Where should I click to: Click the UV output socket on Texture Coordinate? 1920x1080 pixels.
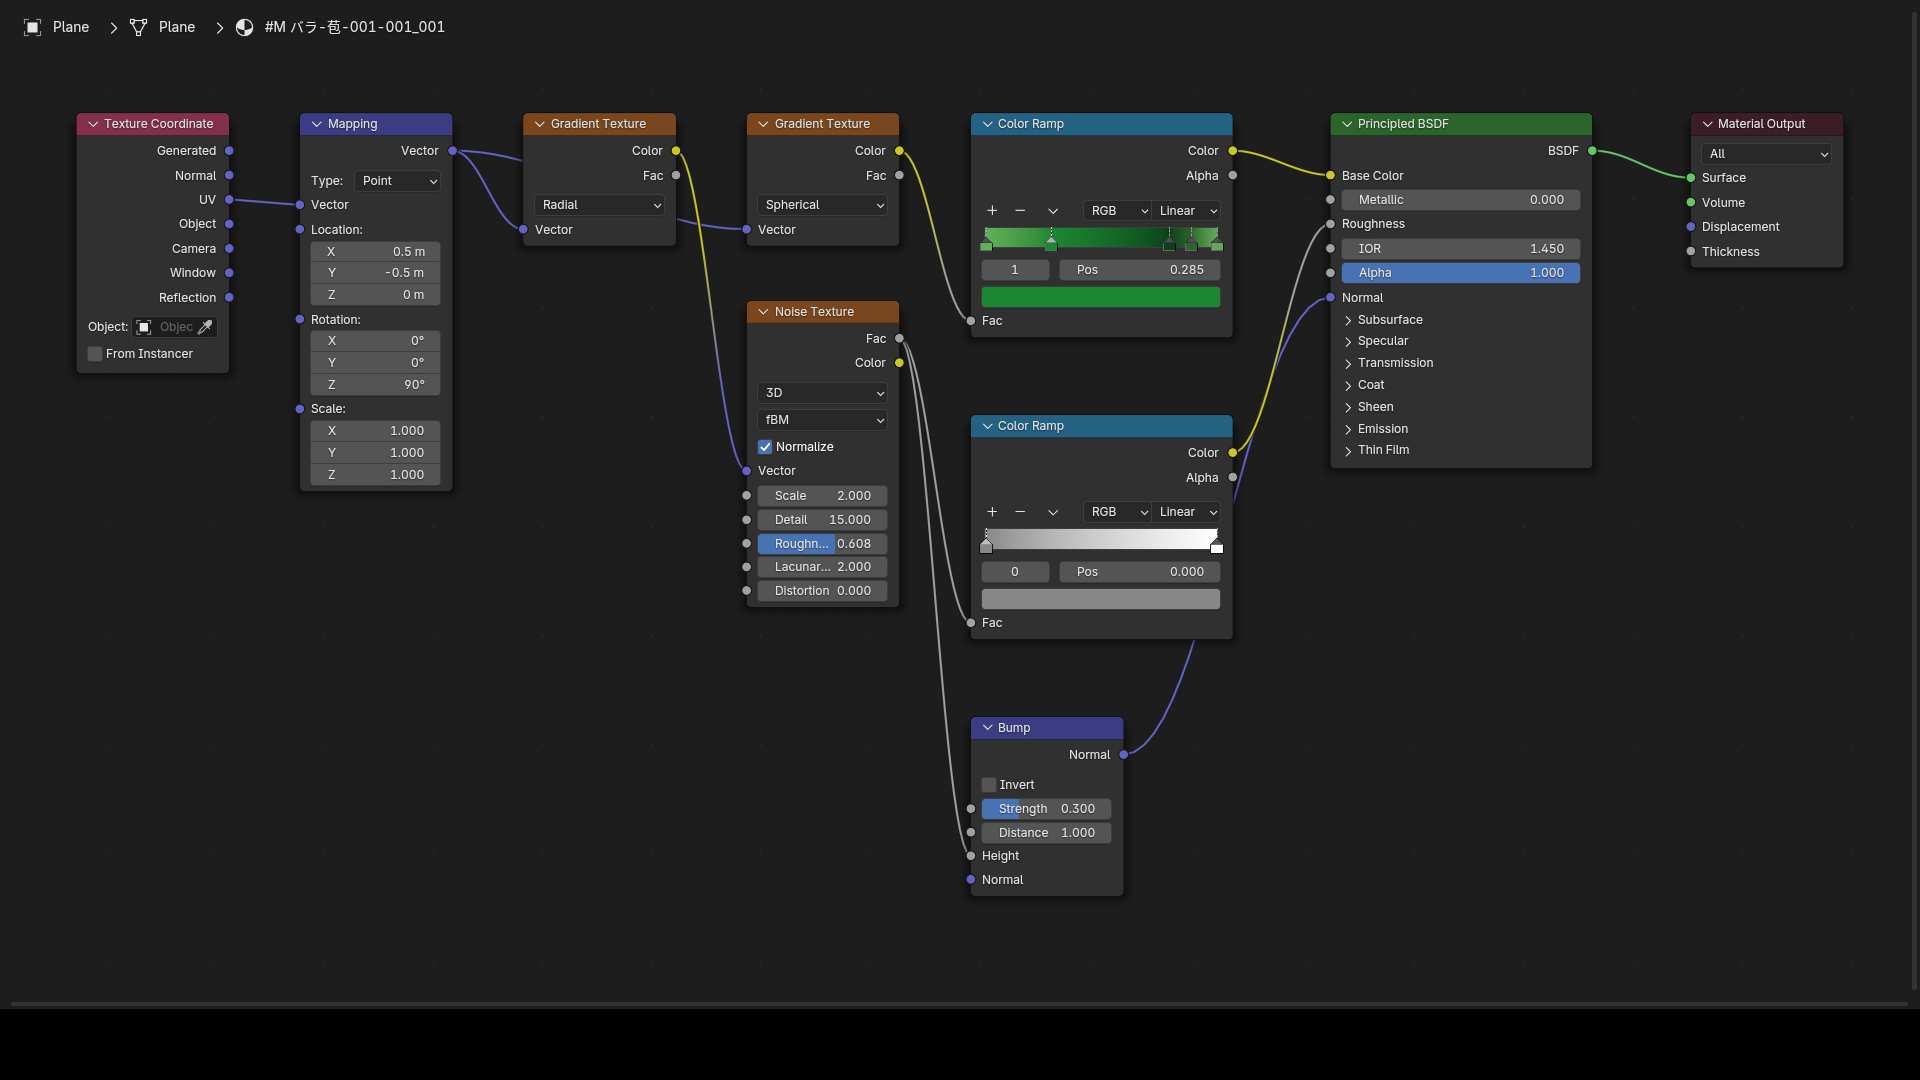[229, 200]
